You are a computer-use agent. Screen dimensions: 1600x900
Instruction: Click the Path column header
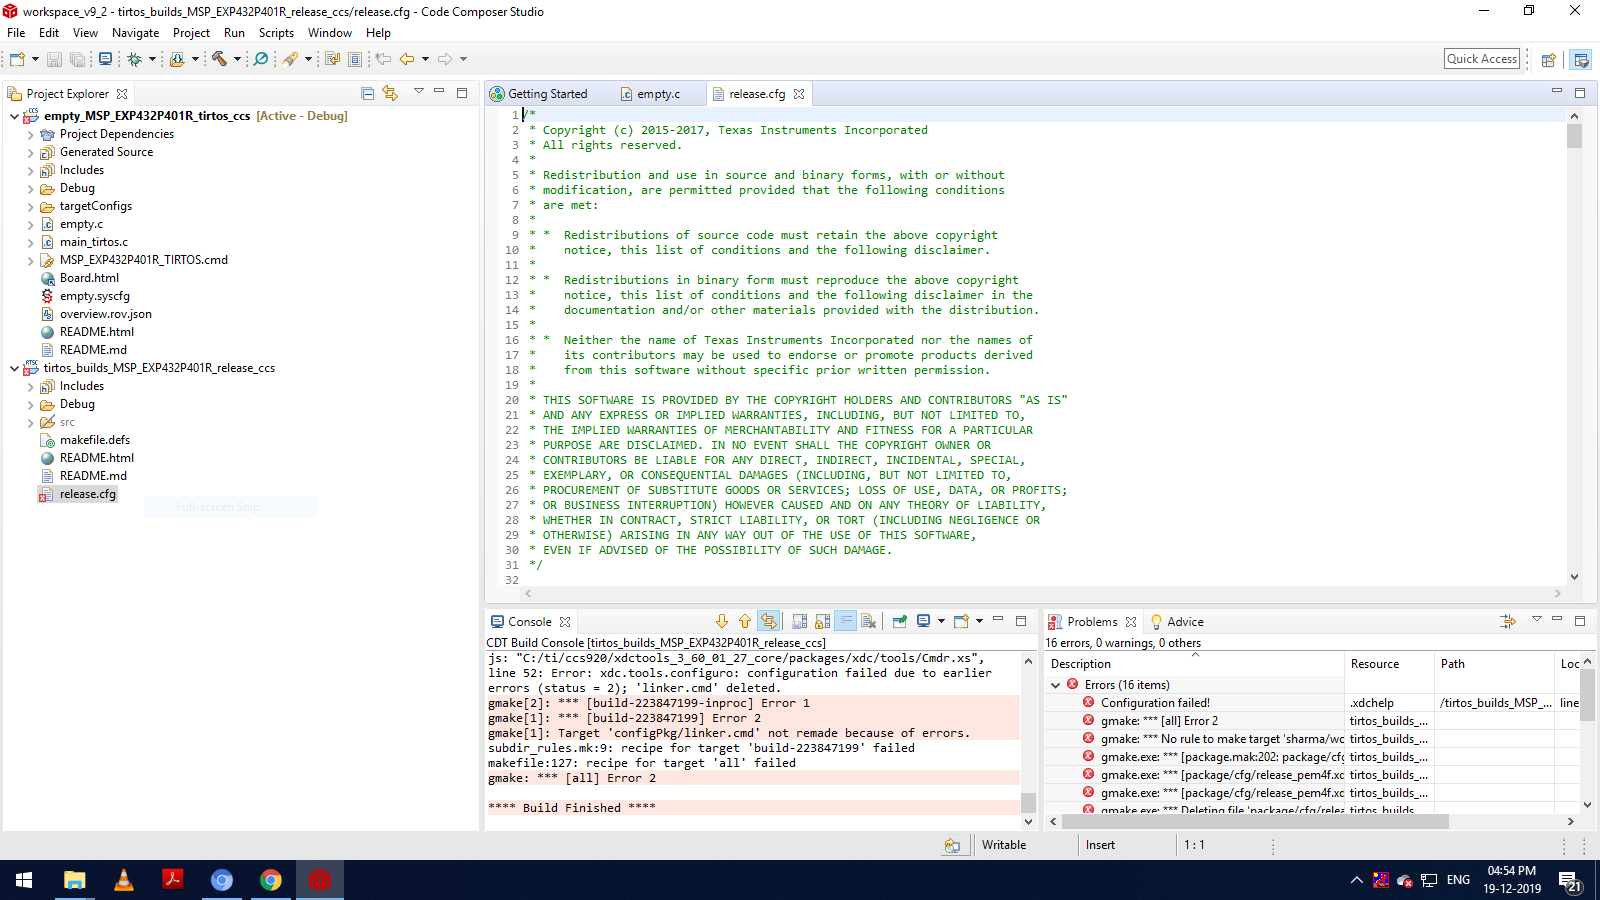[1495, 664]
